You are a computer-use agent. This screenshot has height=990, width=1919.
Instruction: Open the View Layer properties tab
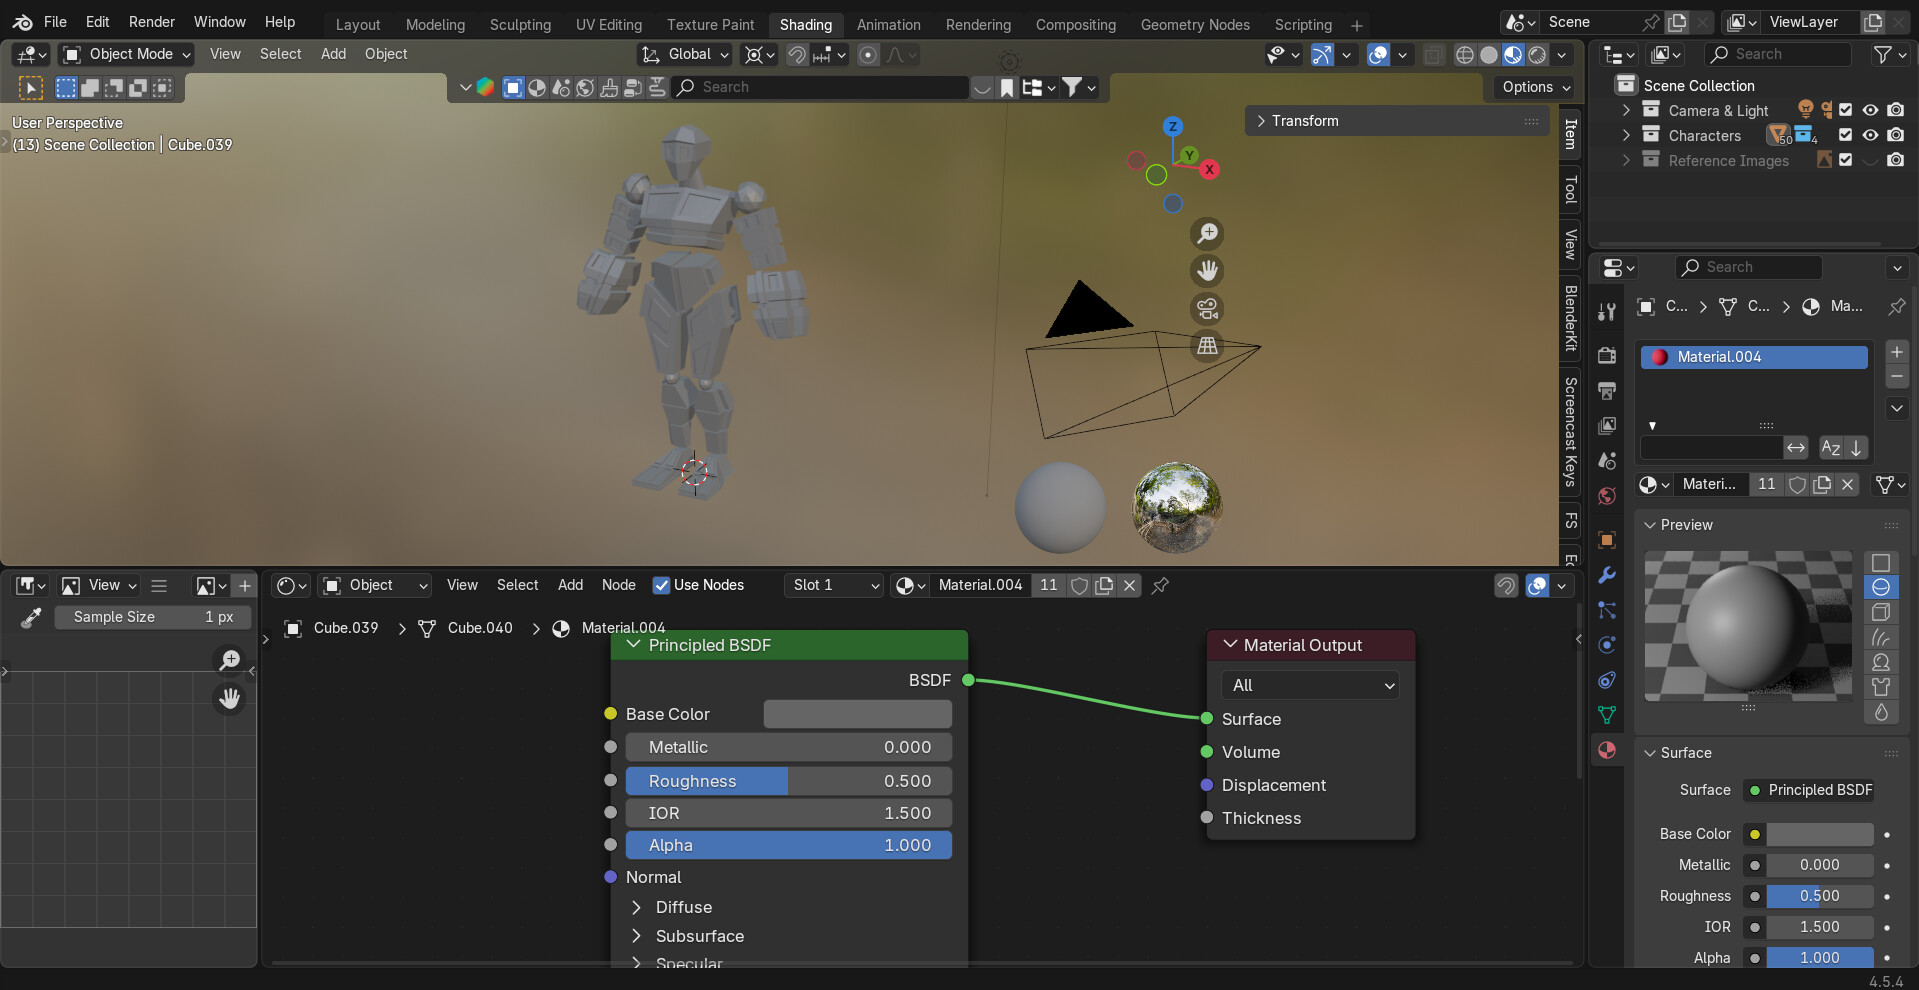[x=1607, y=425]
